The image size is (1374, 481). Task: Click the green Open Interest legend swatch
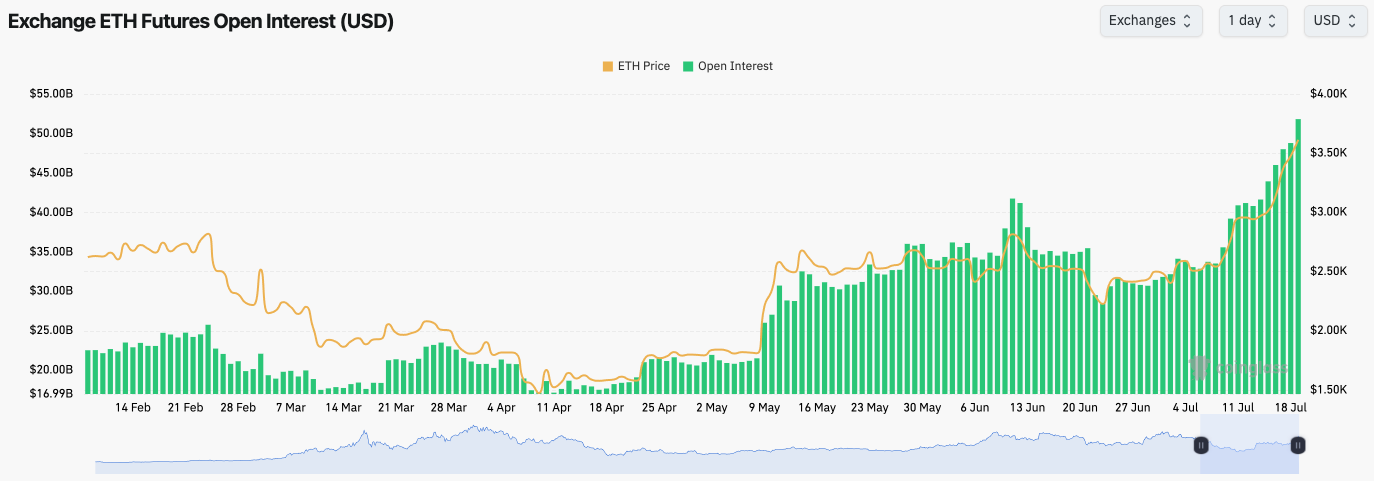tap(689, 66)
